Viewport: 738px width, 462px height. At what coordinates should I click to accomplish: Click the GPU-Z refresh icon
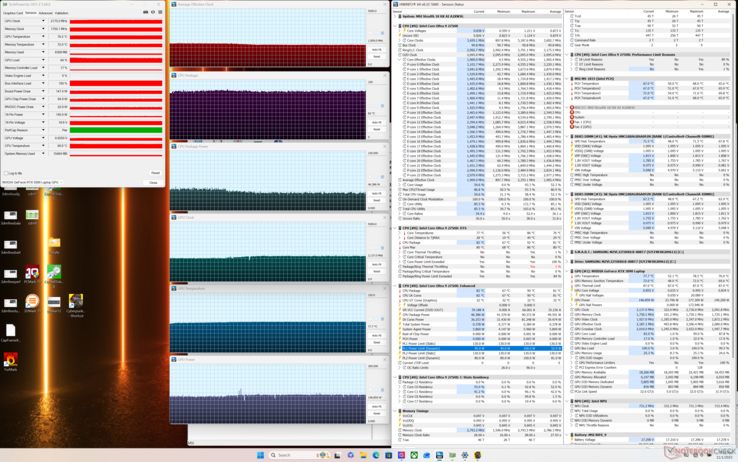[153, 13]
